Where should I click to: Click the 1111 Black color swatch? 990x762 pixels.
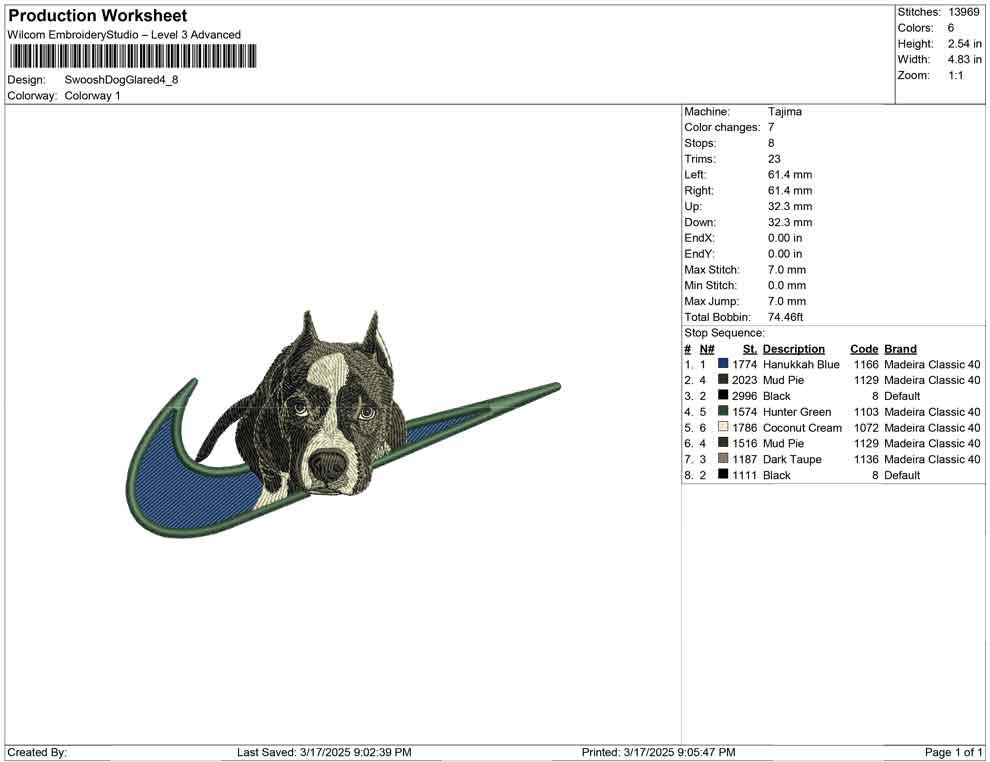coord(723,474)
